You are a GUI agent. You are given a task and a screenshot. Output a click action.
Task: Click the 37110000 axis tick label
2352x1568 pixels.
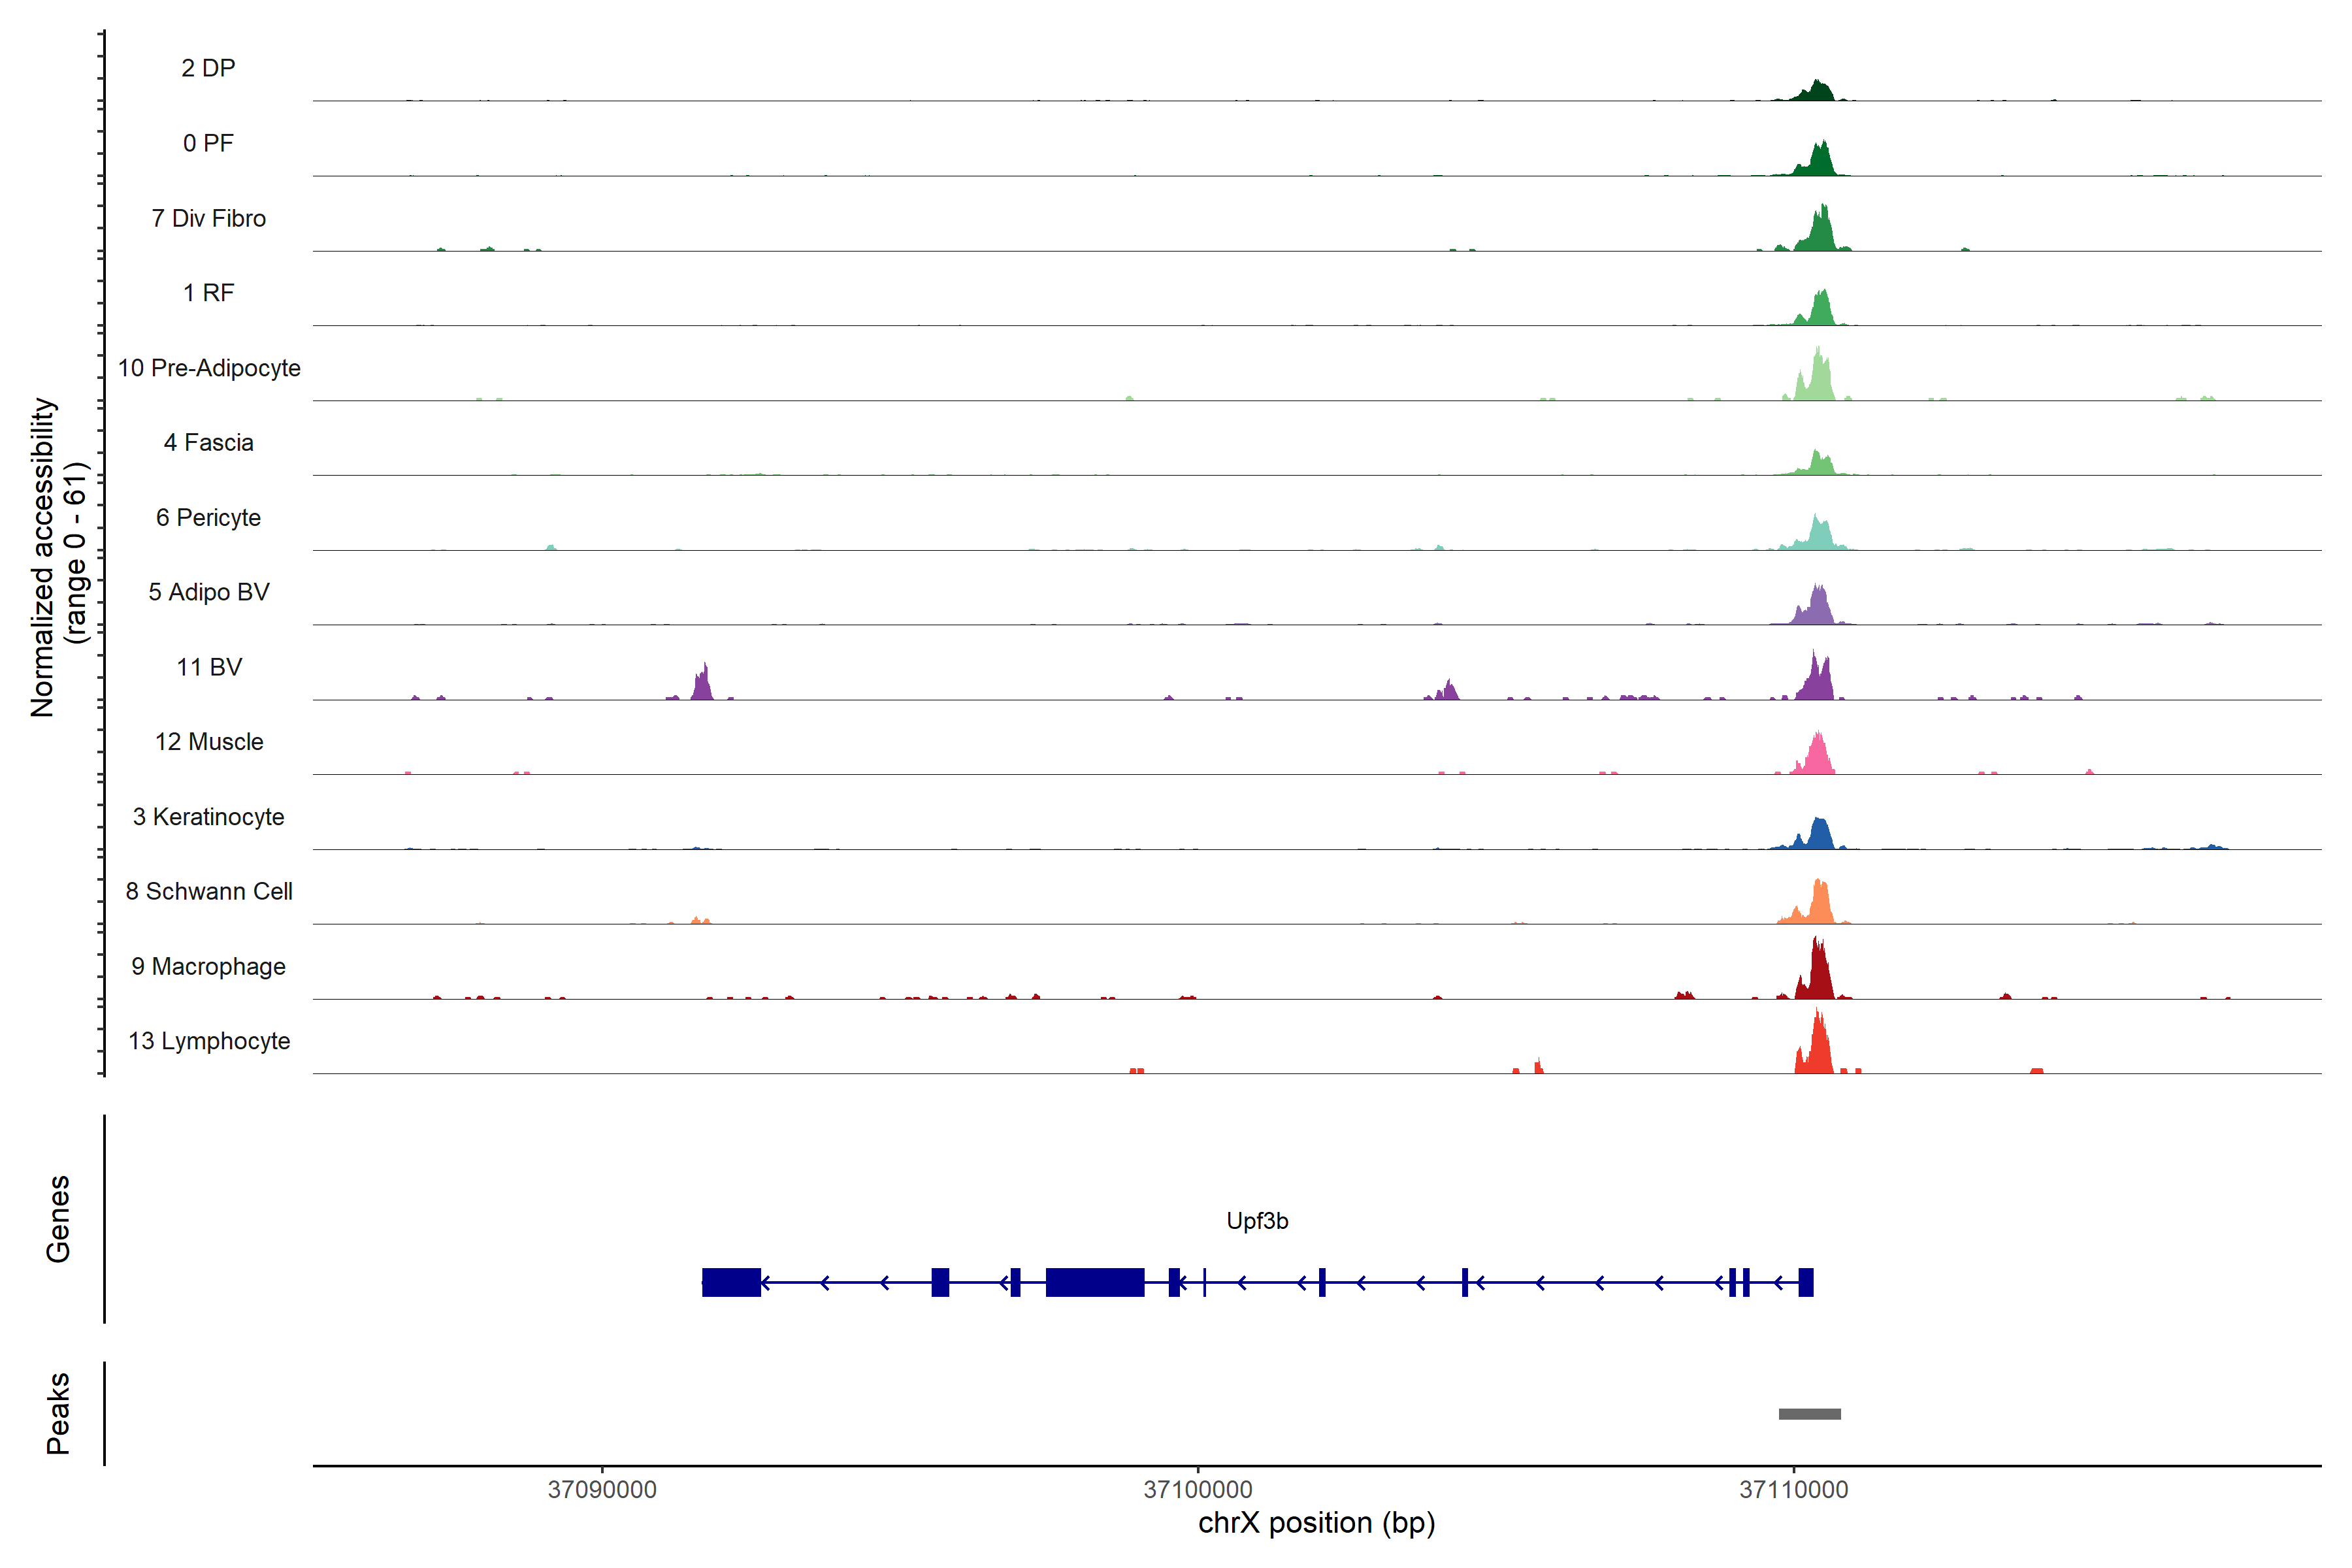[1794, 1490]
